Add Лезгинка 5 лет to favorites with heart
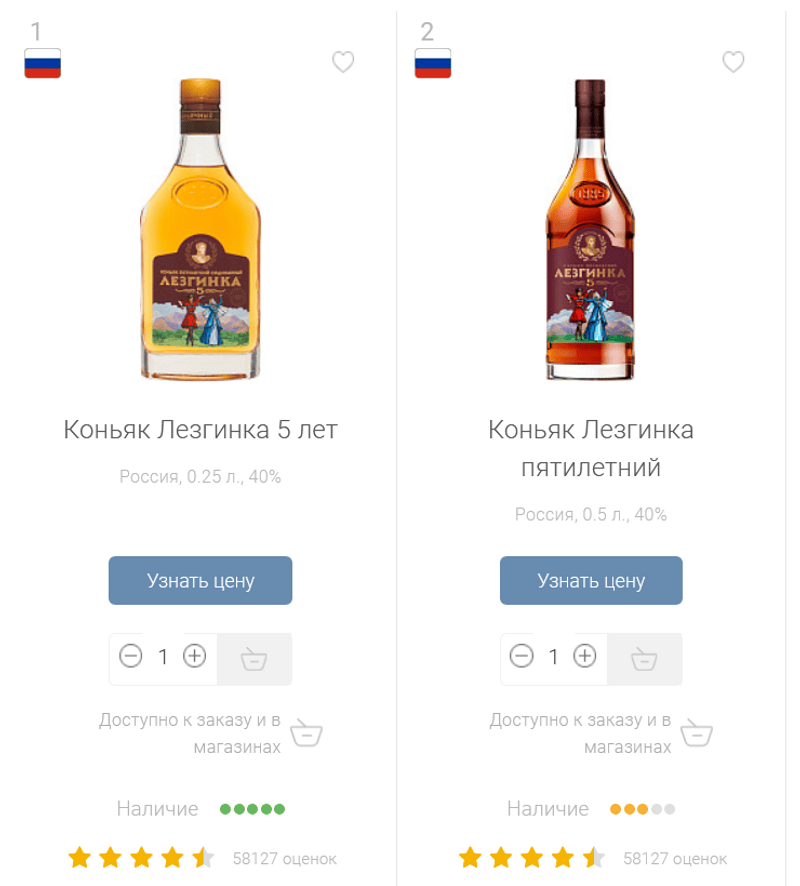The height and width of the screenshot is (886, 800). [x=343, y=62]
